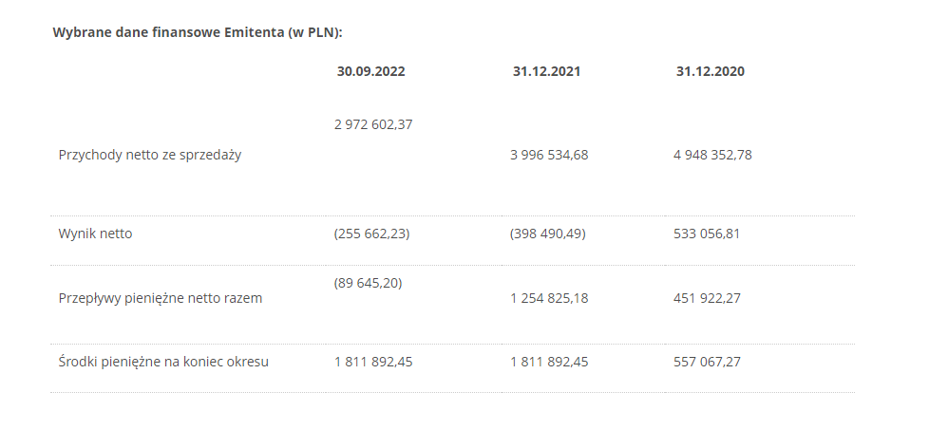
Task: Click the Przychody netto ze sprzedaży row label
Action: click(x=150, y=155)
